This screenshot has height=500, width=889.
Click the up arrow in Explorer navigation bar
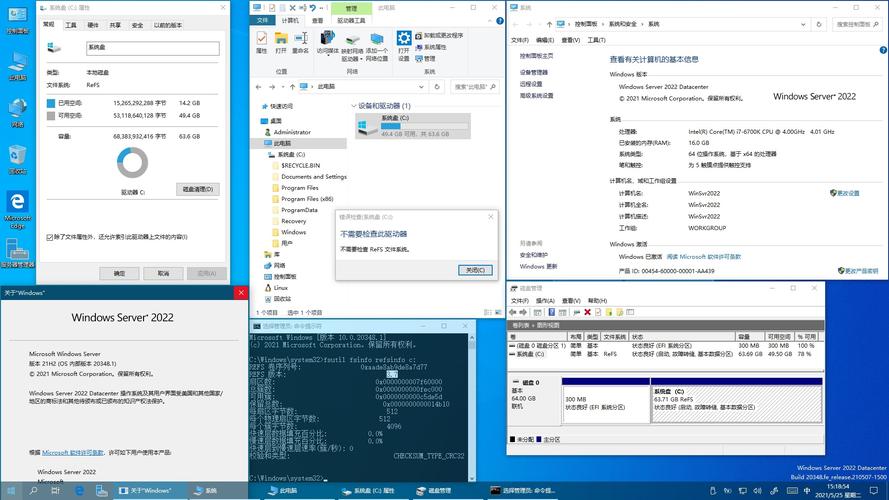coord(292,87)
